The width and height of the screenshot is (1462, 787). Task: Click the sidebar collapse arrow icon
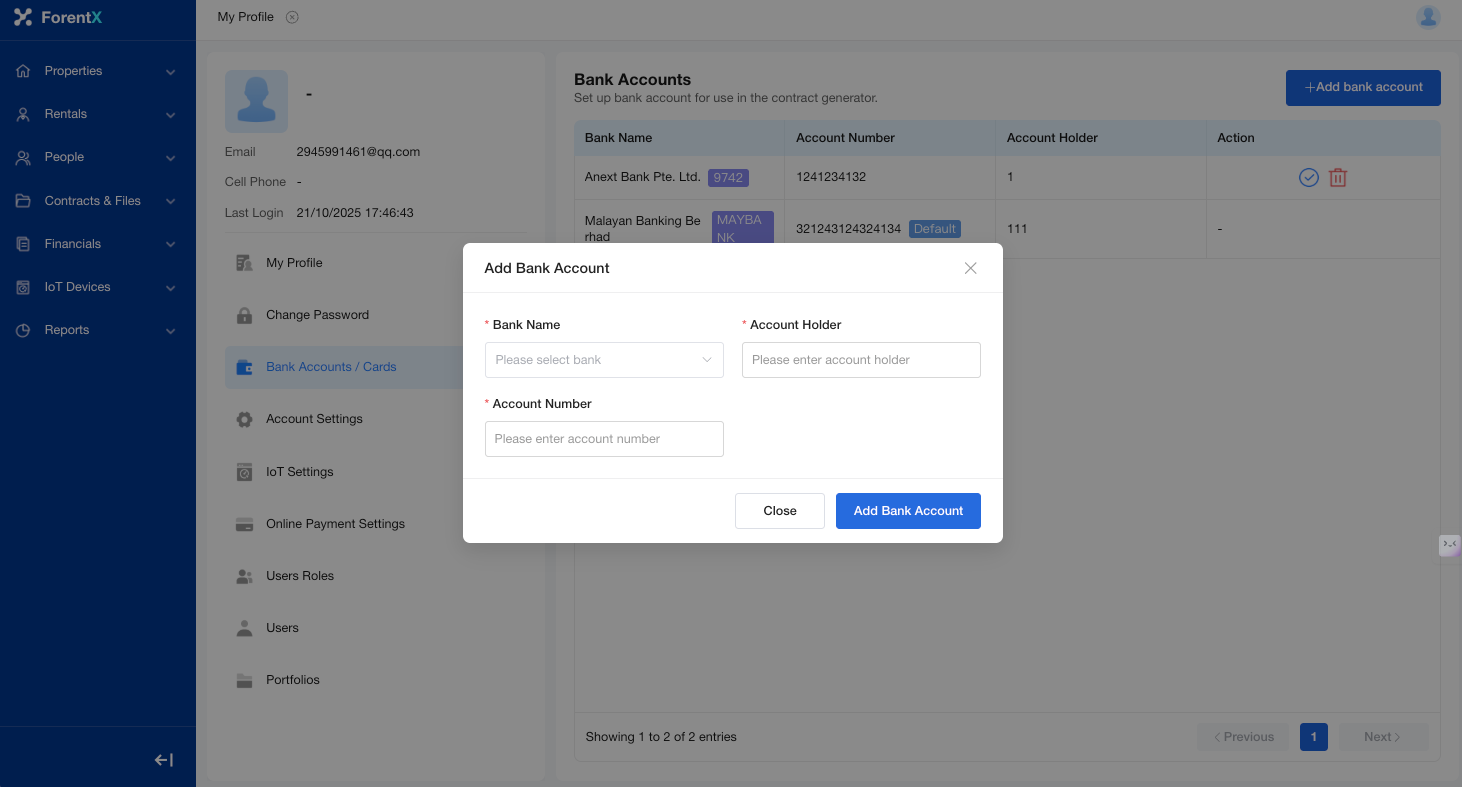coord(164,760)
